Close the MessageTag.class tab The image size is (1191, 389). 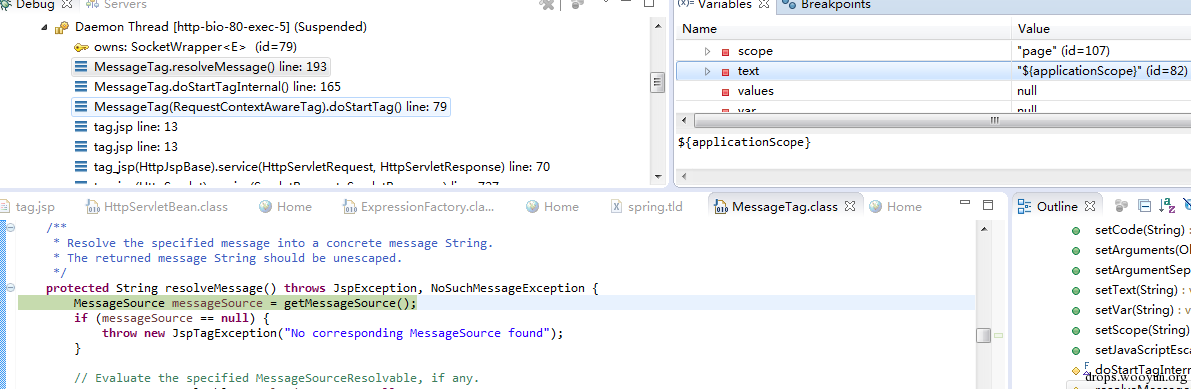coord(850,207)
